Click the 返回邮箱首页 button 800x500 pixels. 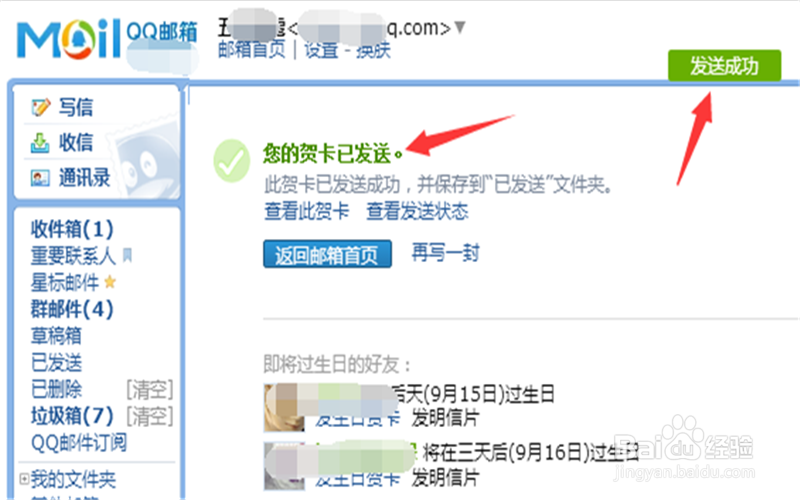328,254
